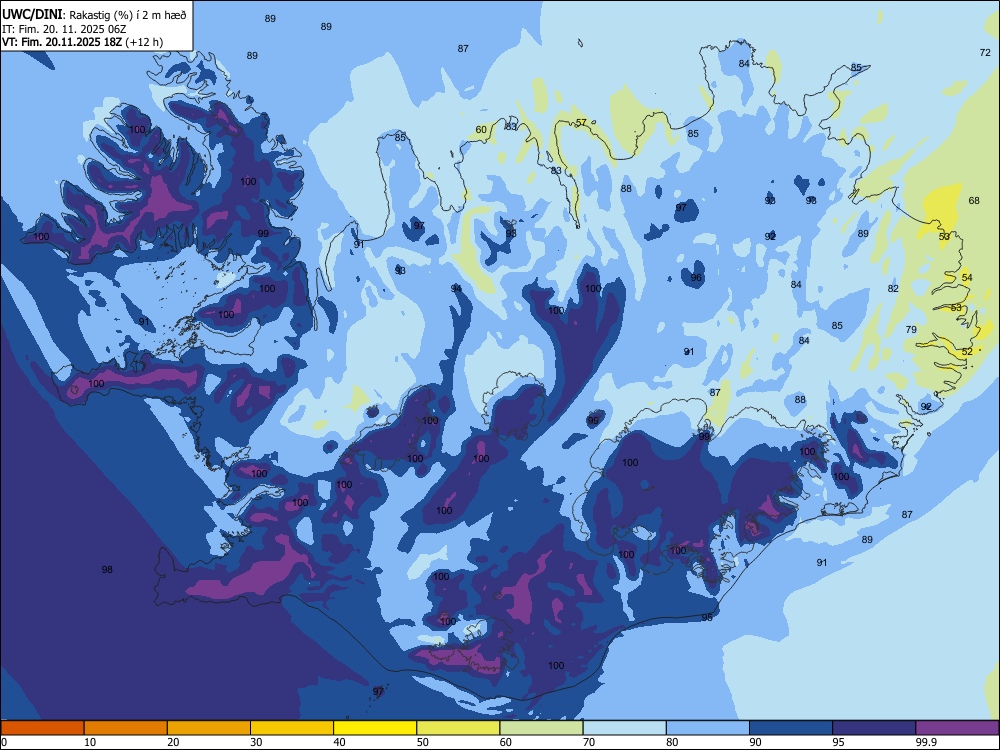Click the medium blue 90–95 legend swatch
This screenshot has height=750, width=1000.
(x=791, y=728)
